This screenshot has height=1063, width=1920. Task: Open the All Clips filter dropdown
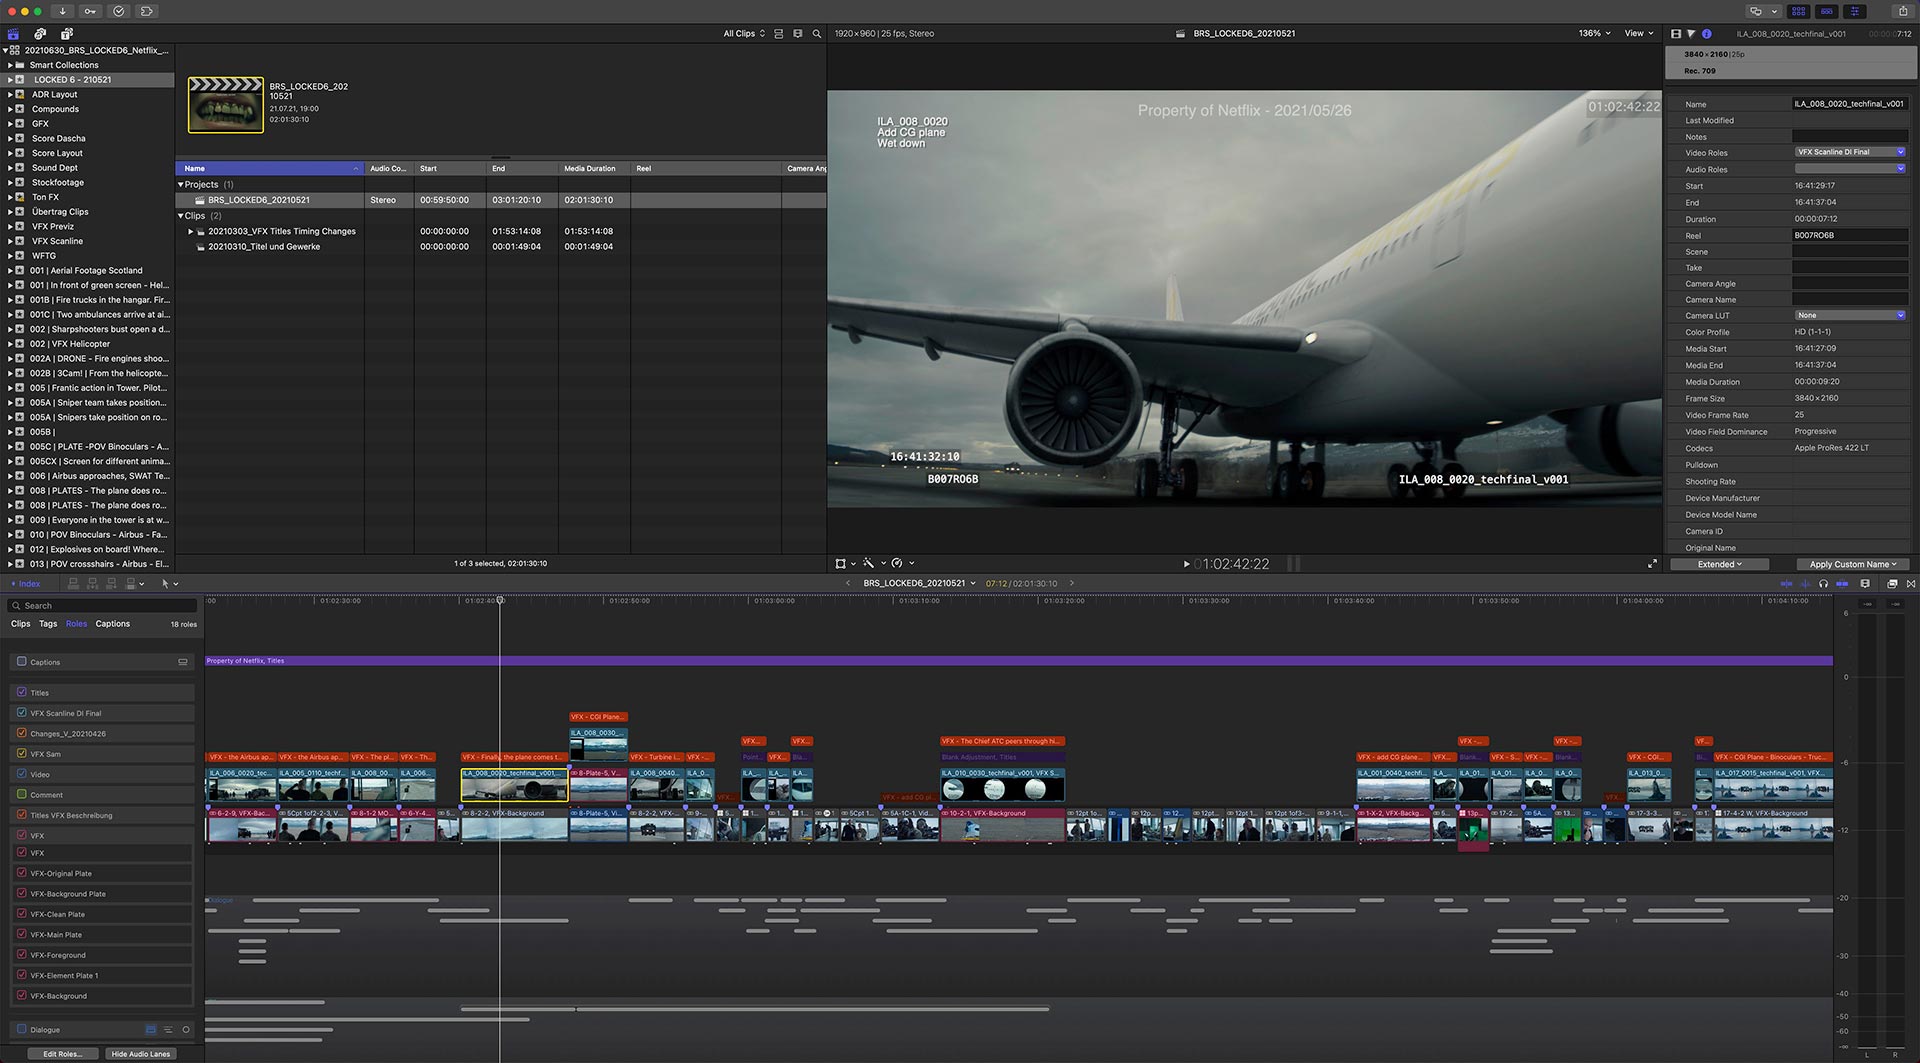click(x=744, y=34)
